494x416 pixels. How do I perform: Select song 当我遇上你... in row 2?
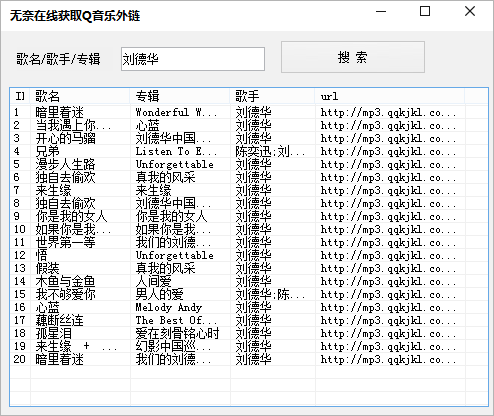coord(73,125)
